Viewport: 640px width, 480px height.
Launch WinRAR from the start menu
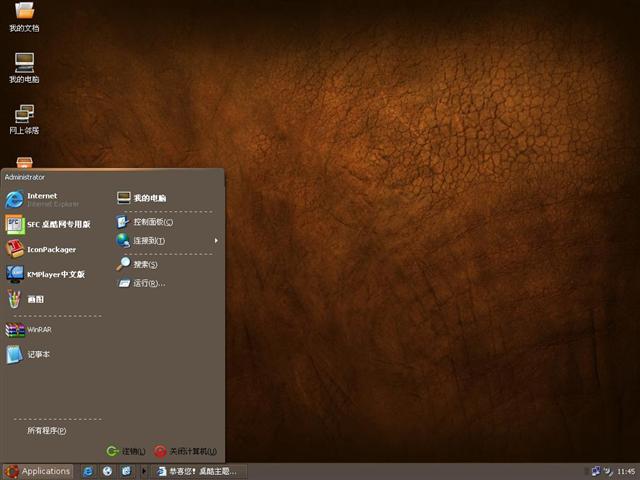click(29, 329)
